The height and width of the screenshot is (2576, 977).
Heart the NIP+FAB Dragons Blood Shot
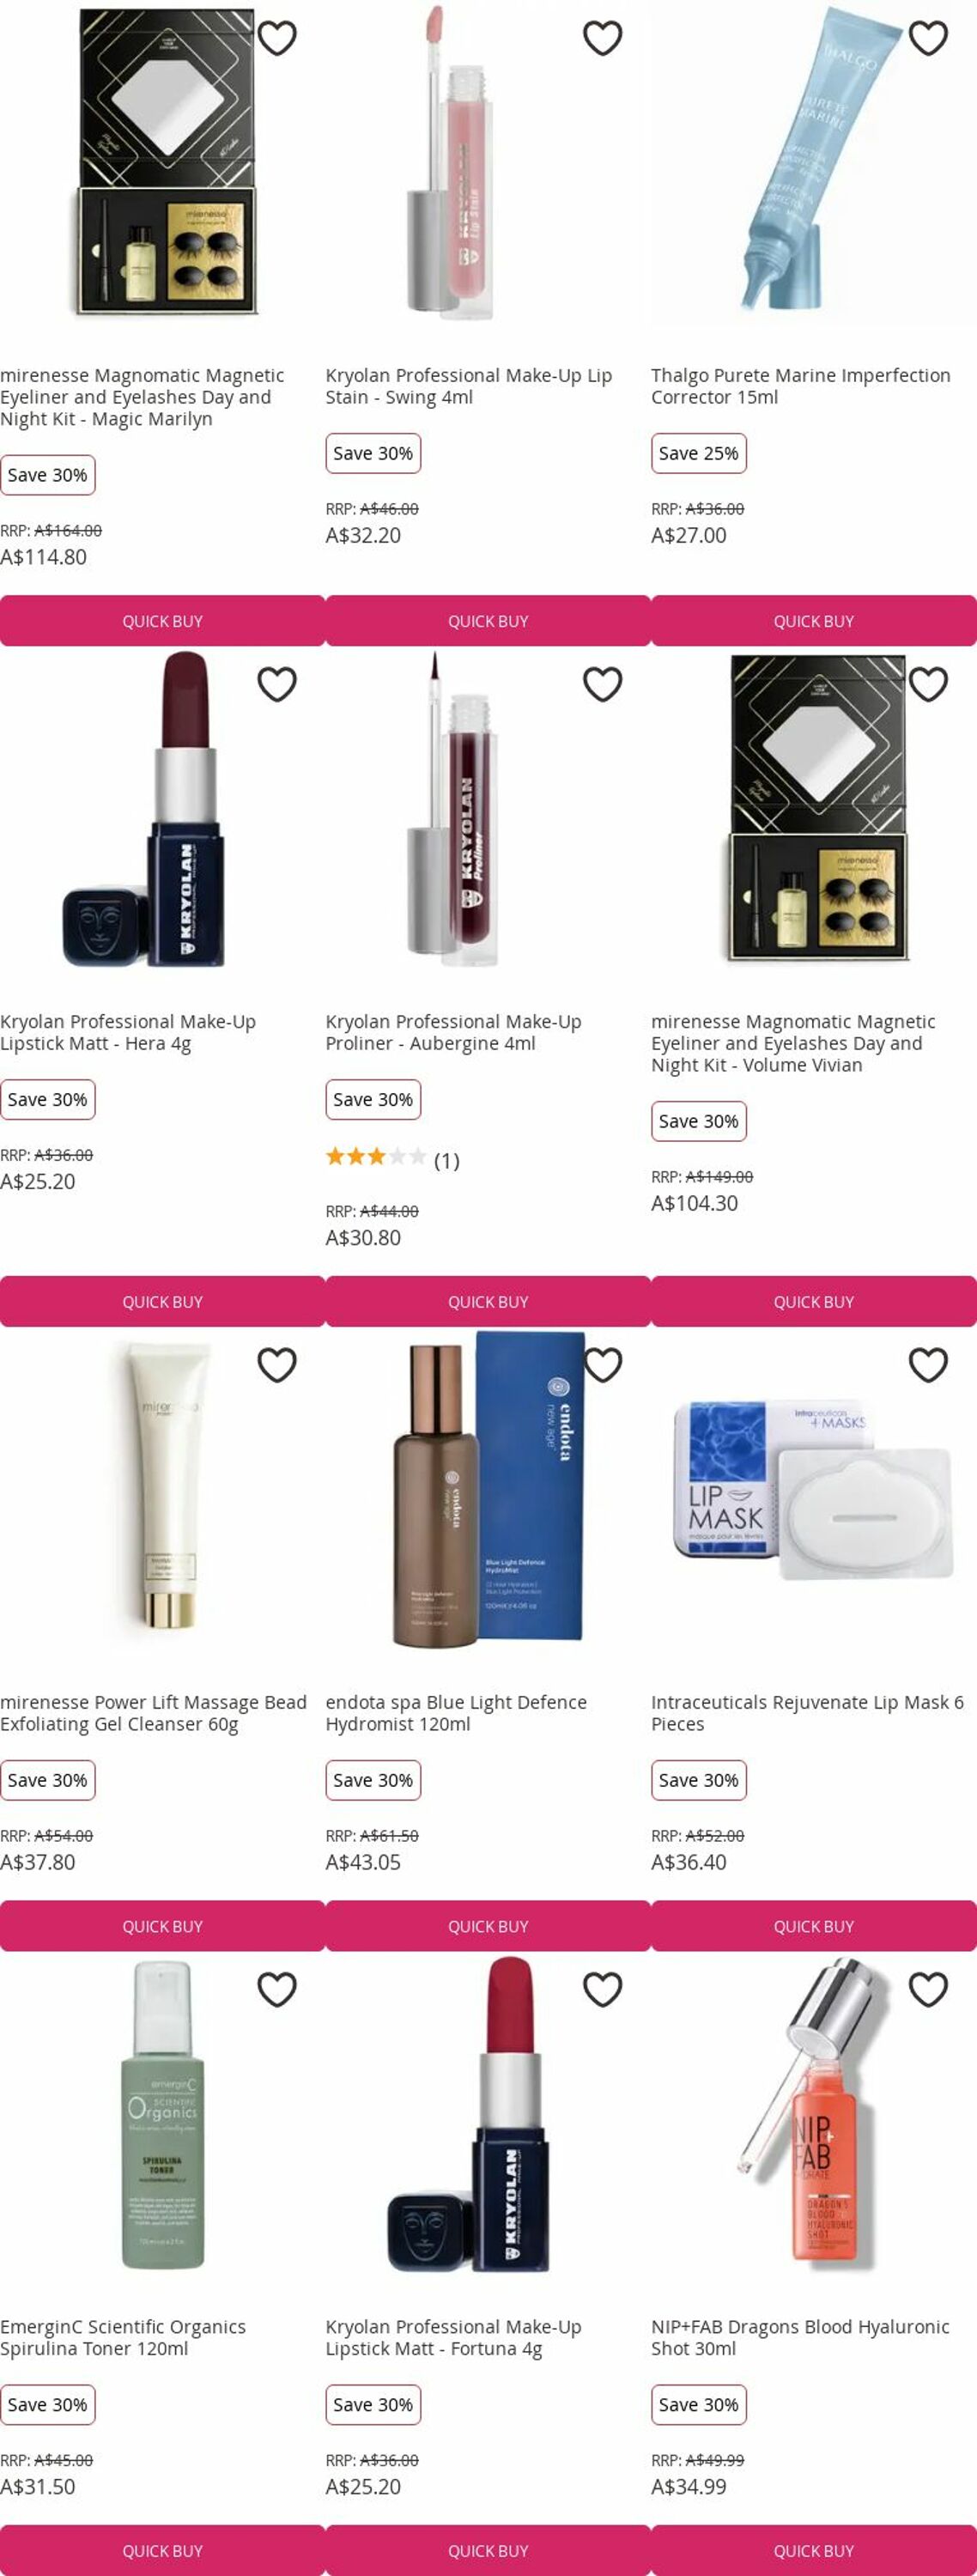click(x=928, y=1989)
